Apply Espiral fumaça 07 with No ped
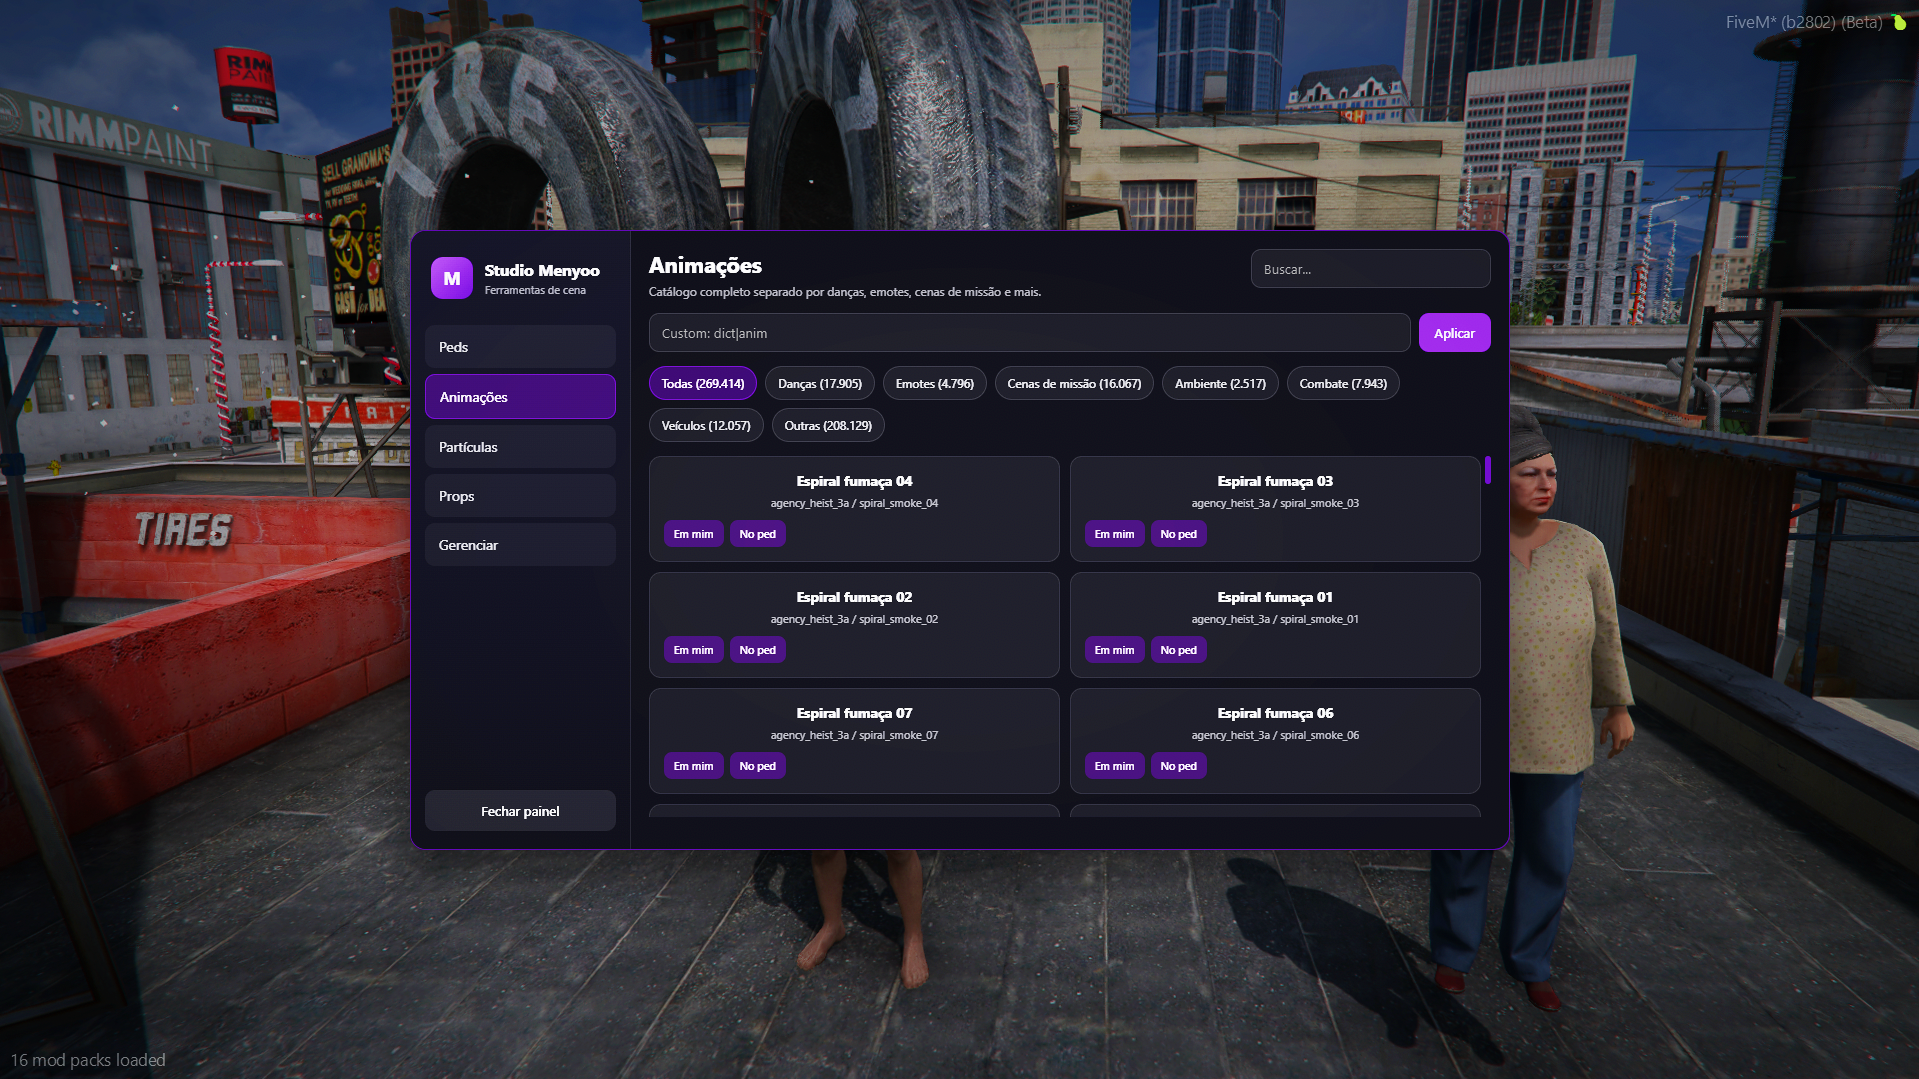Screen dimensions: 1919x1079 757,766
